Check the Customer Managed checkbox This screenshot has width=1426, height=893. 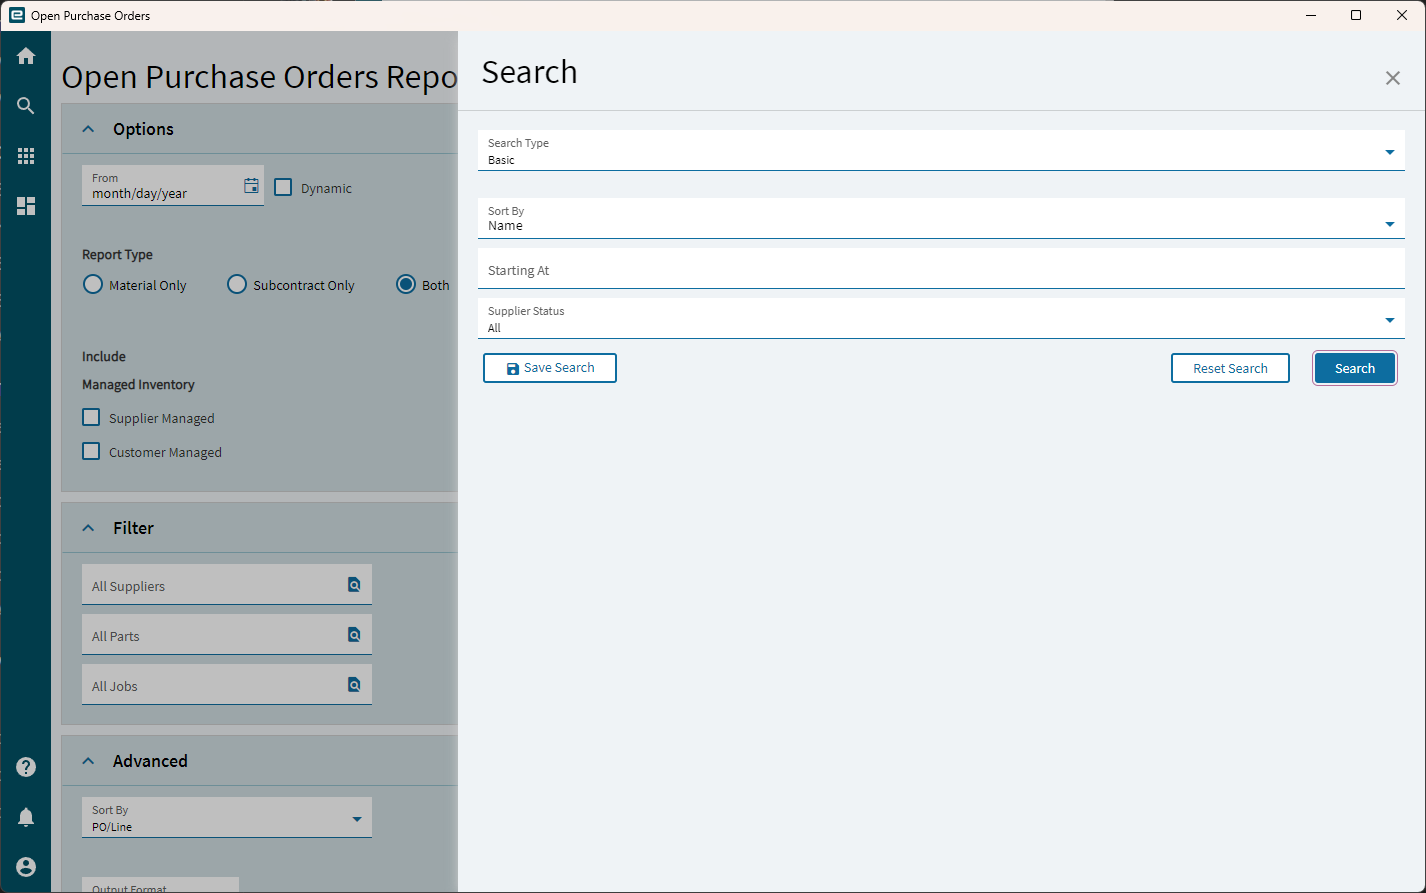(x=91, y=451)
